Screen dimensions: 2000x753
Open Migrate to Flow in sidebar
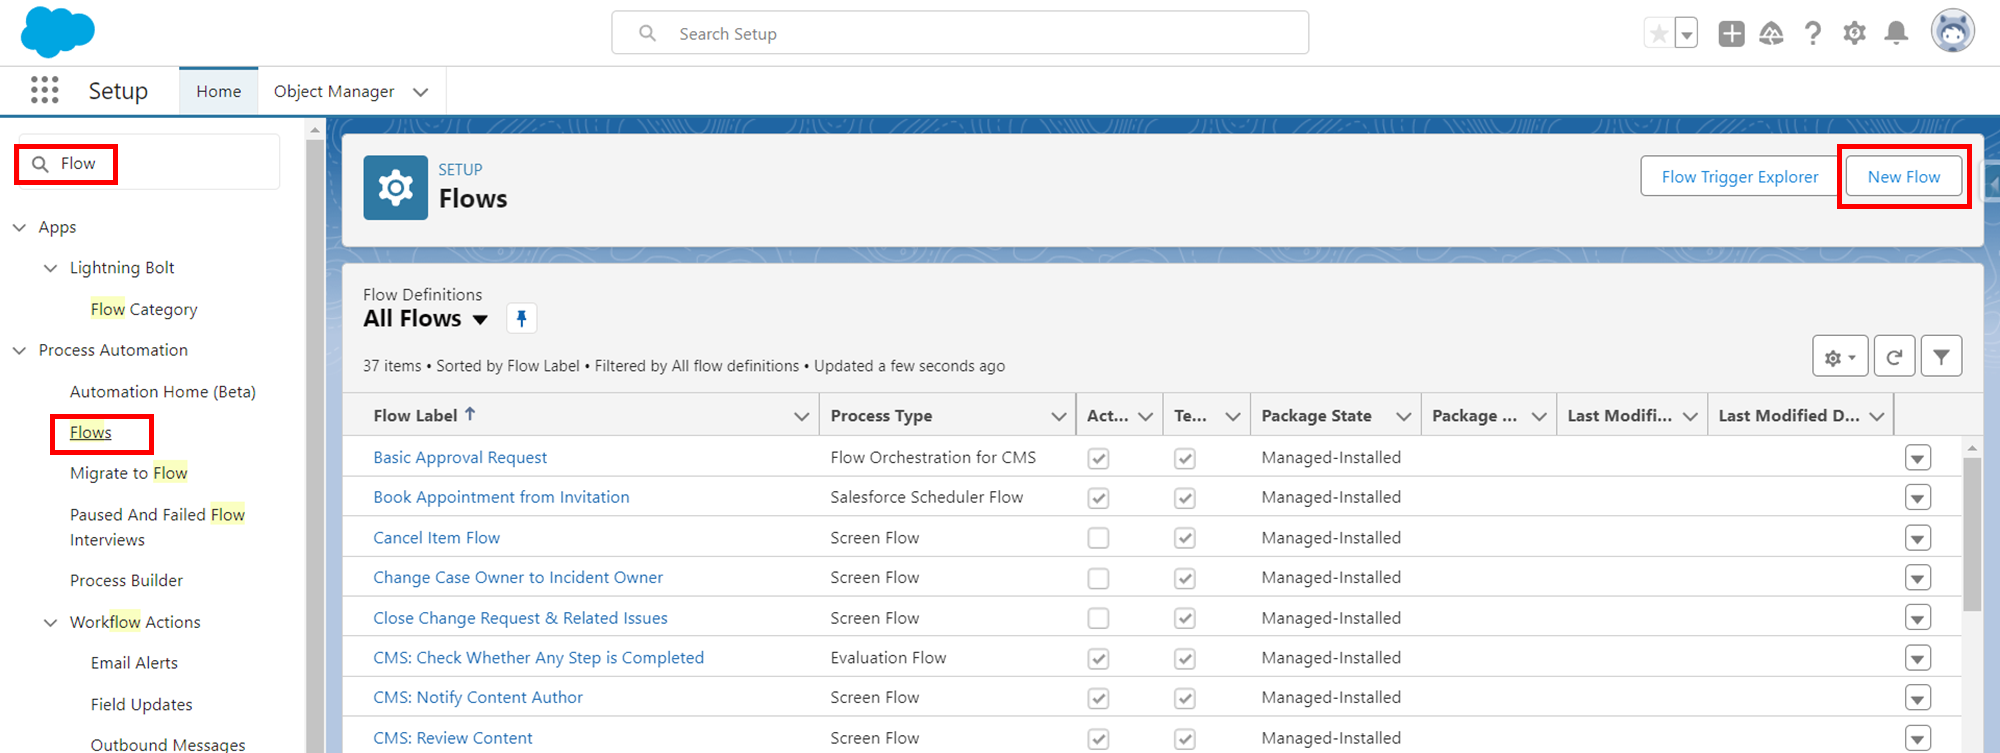pos(128,473)
